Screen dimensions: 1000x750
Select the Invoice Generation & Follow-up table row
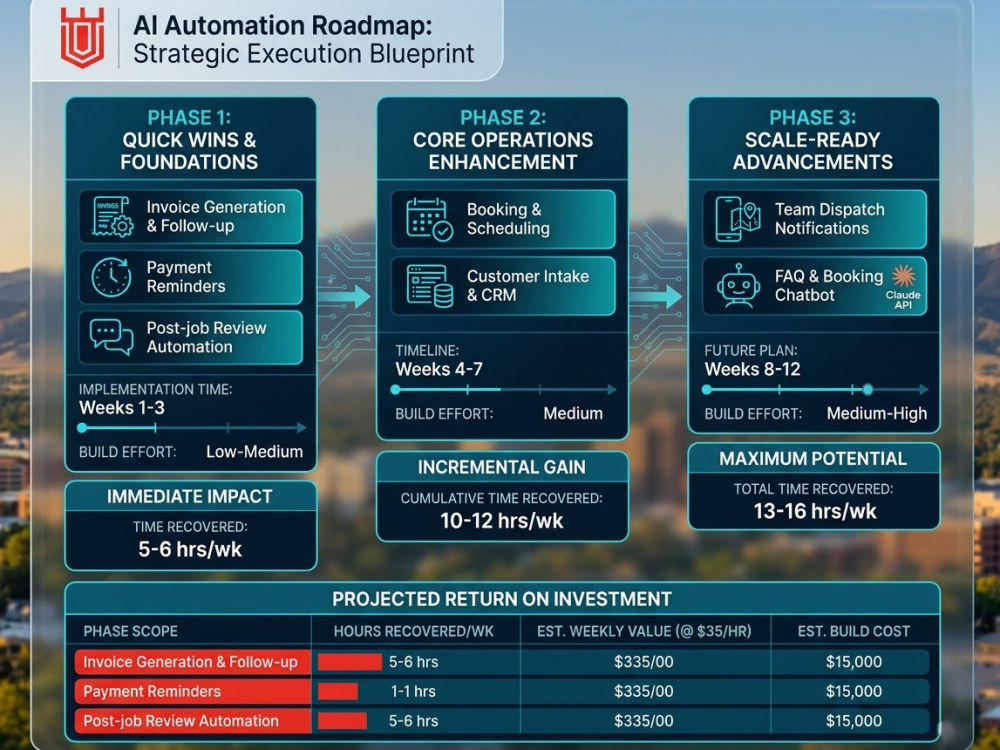(x=502, y=662)
